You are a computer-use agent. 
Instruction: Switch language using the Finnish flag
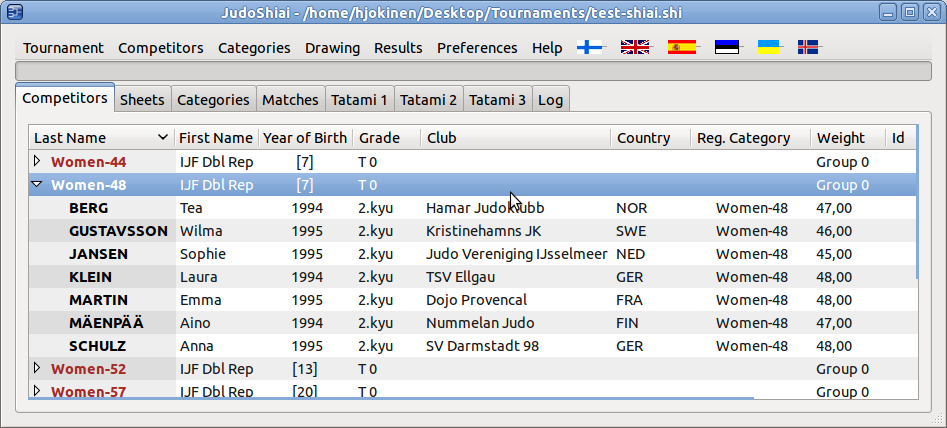pos(590,47)
